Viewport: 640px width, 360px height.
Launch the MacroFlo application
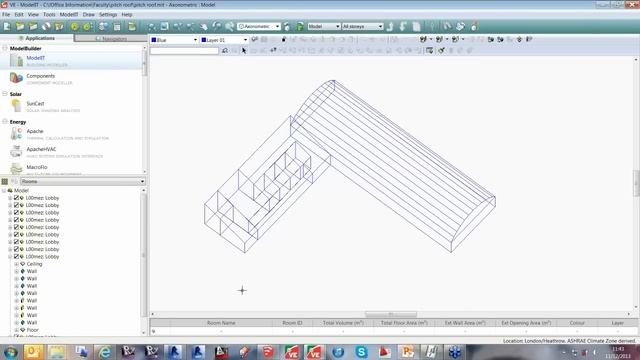37,167
